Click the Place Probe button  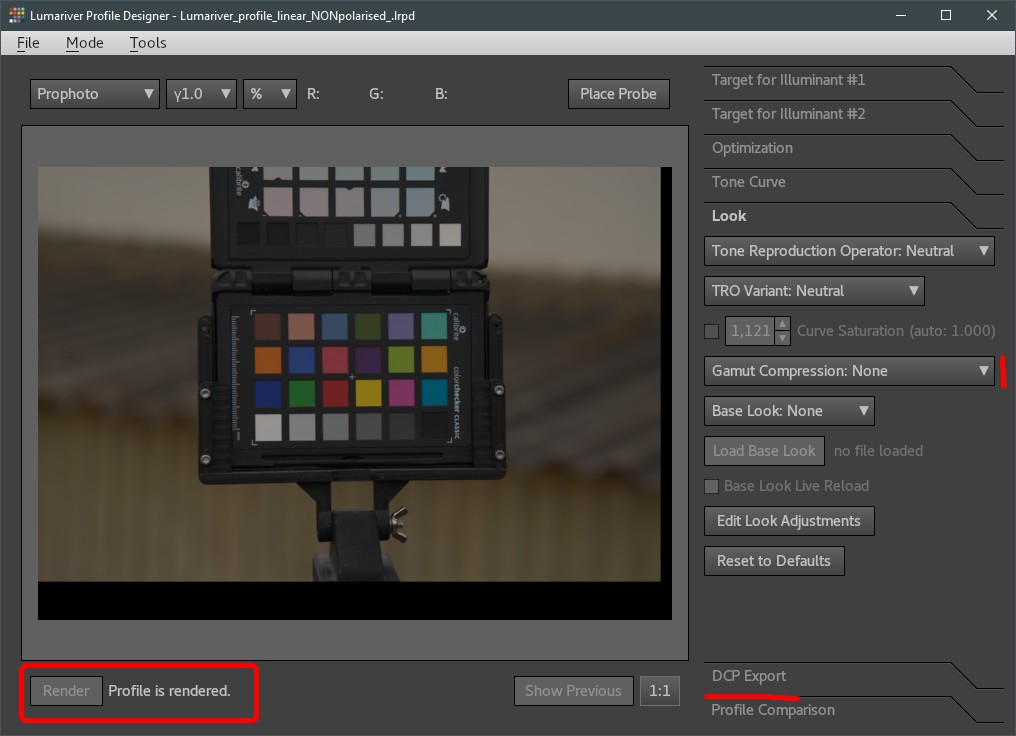click(618, 94)
